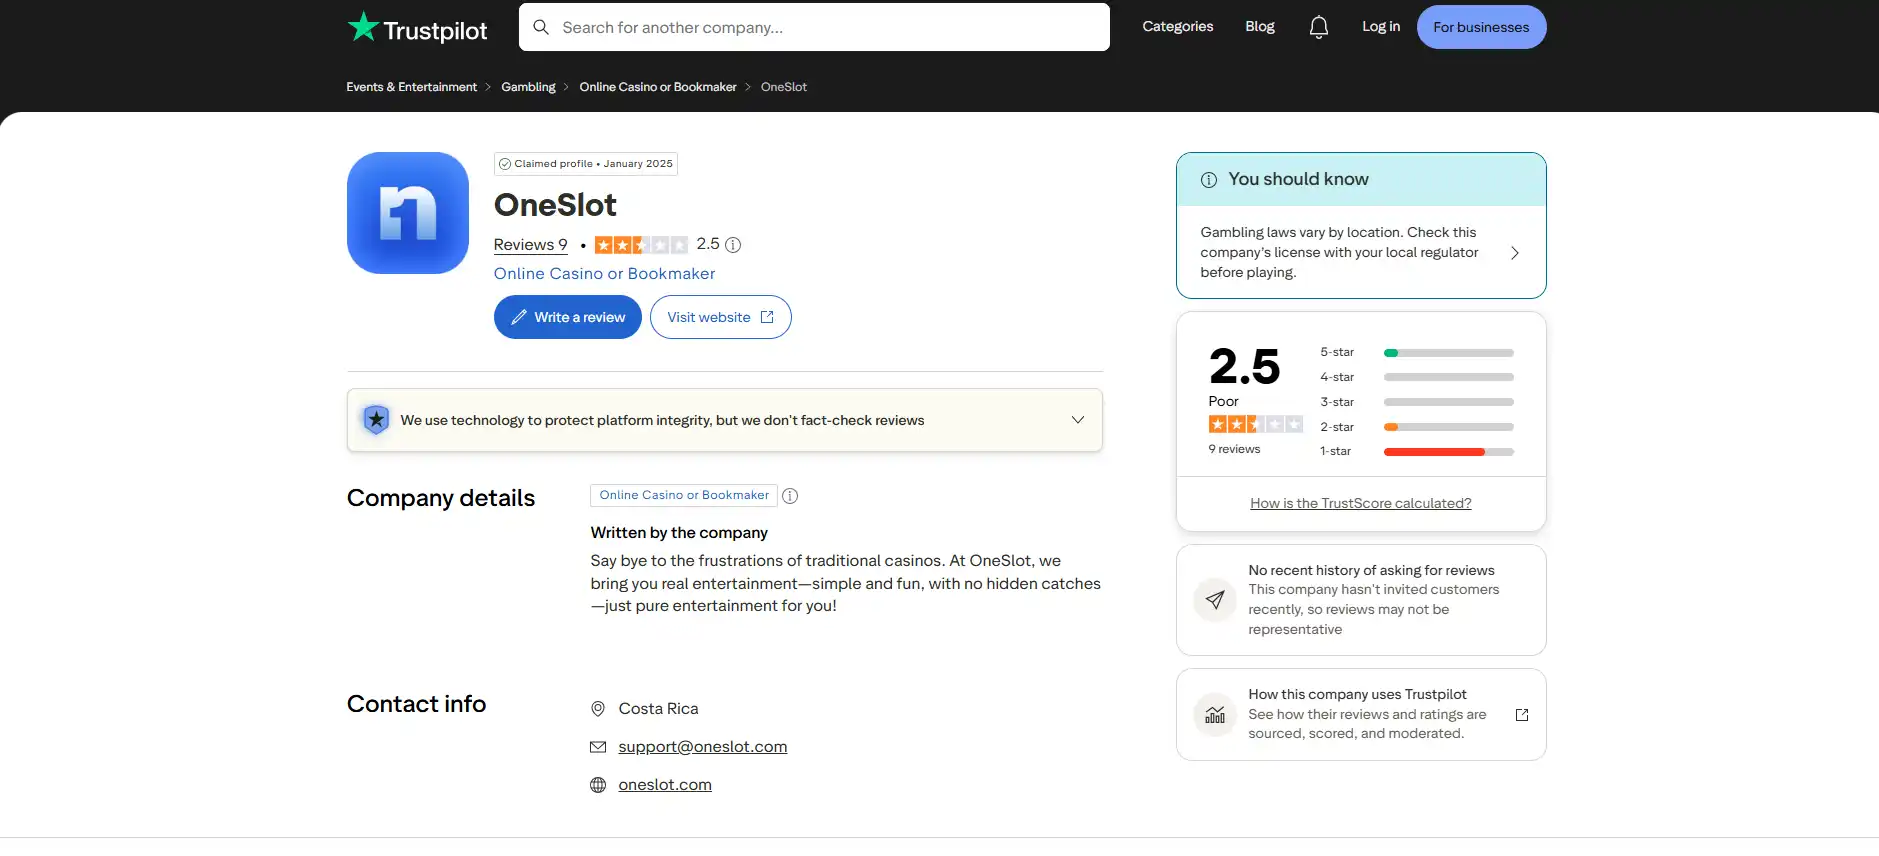Select Online Casino or Bookmaker breadcrumb
The image size is (1879, 856).
pyautogui.click(x=658, y=87)
